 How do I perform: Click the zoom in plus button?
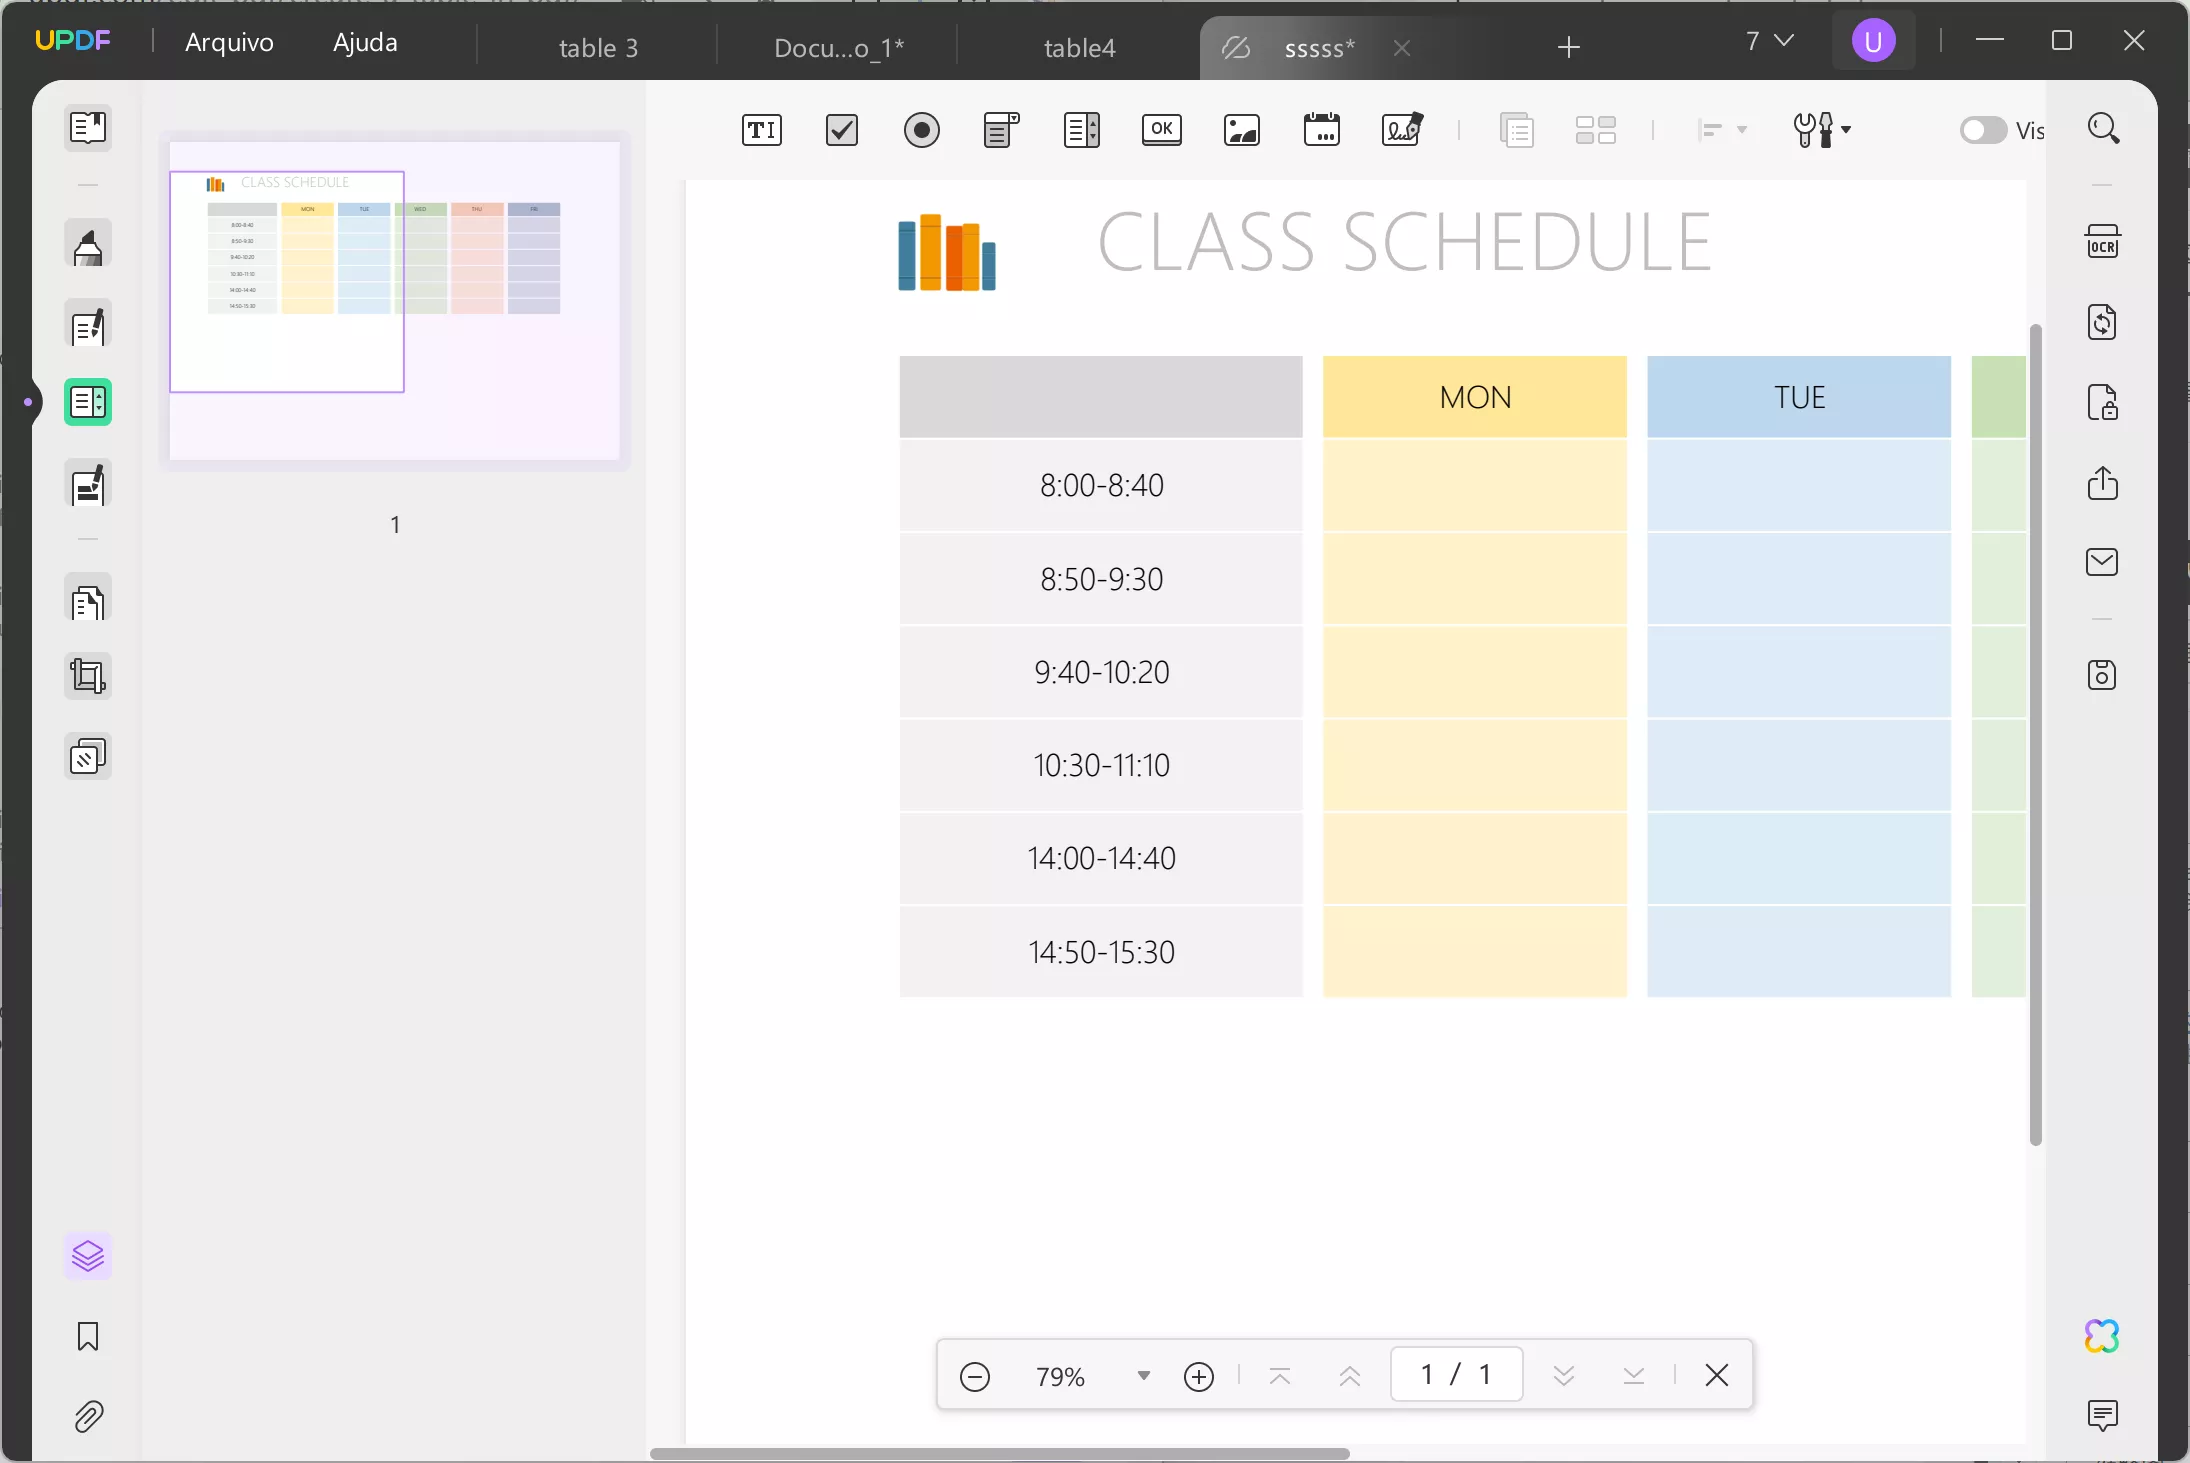(x=1198, y=1376)
